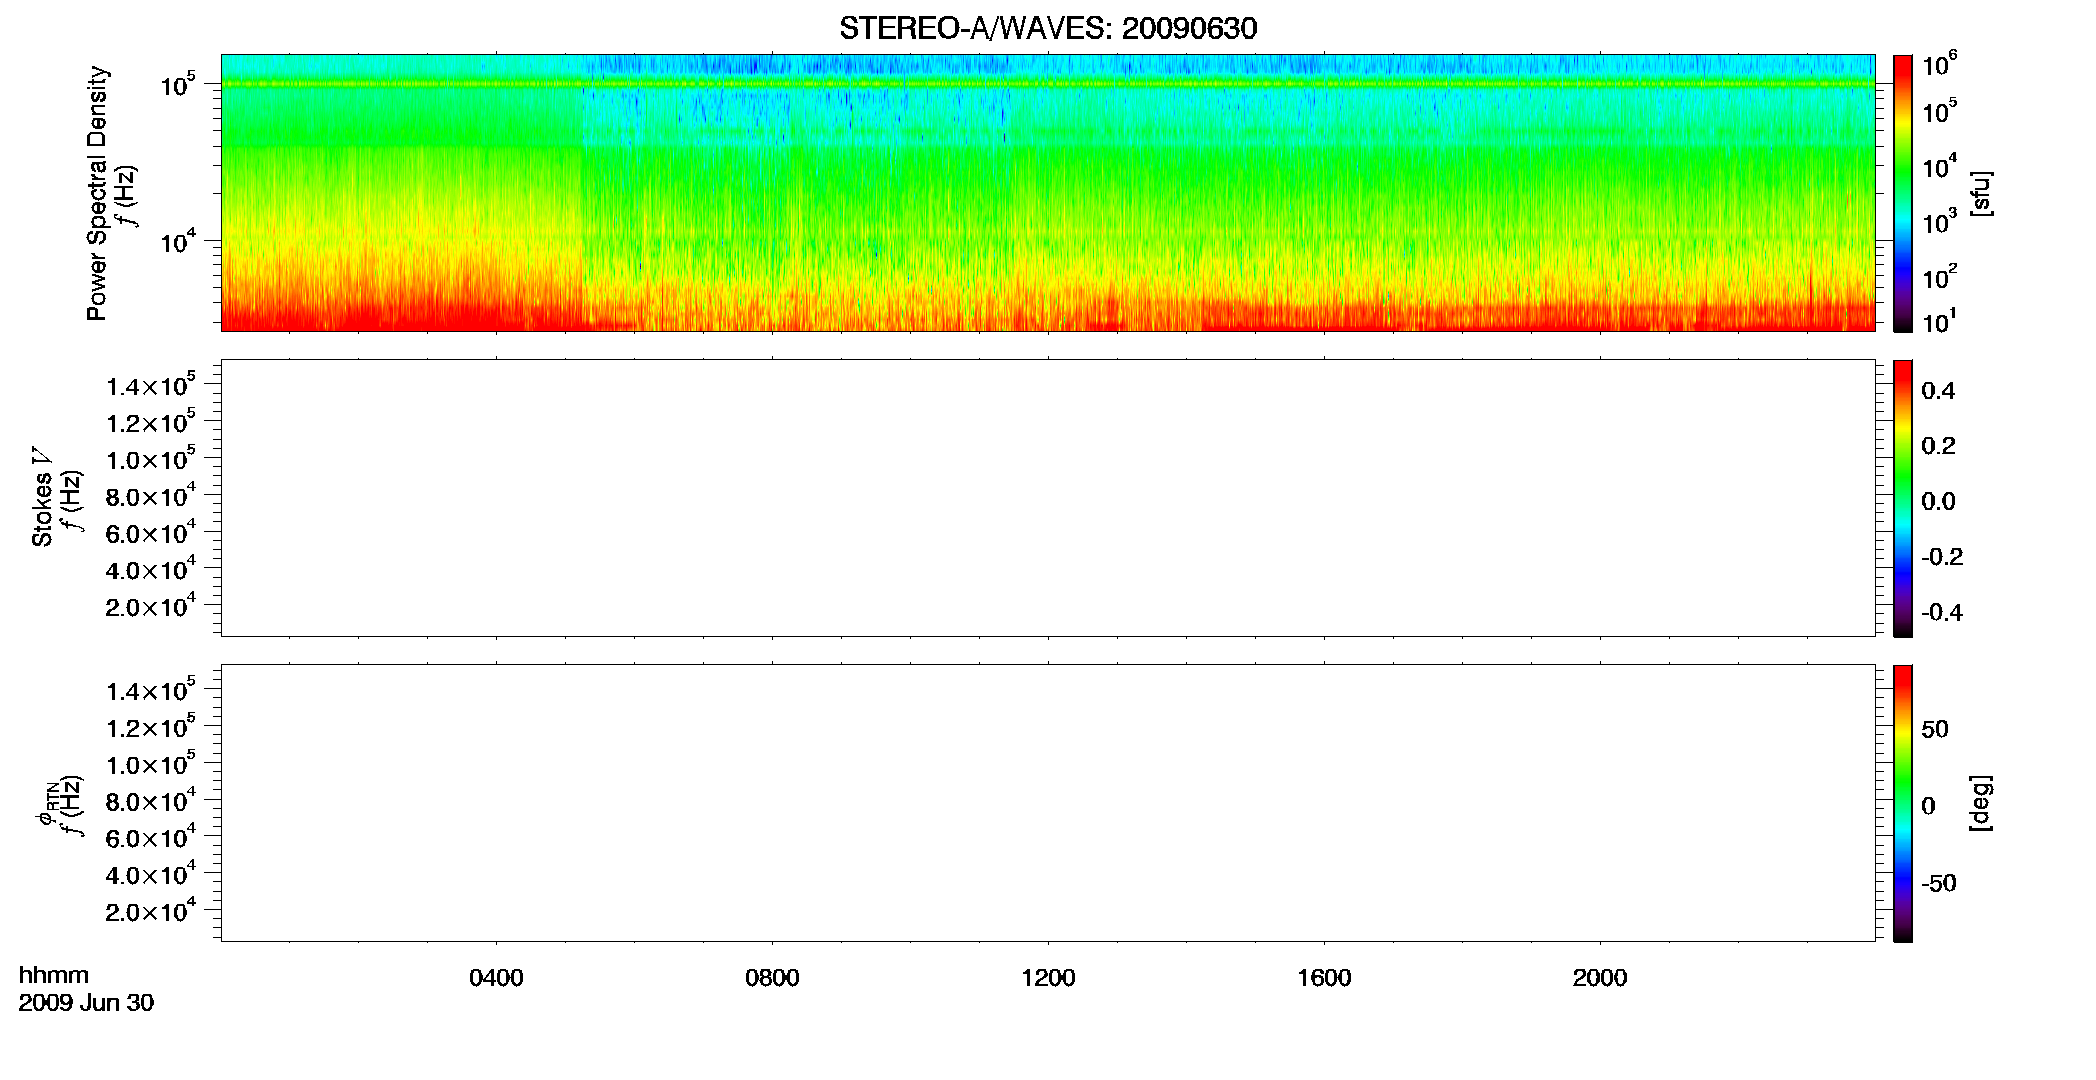The height and width of the screenshot is (1080, 2096).
Task: Click the 2000 time tick label
Action: [1600, 978]
